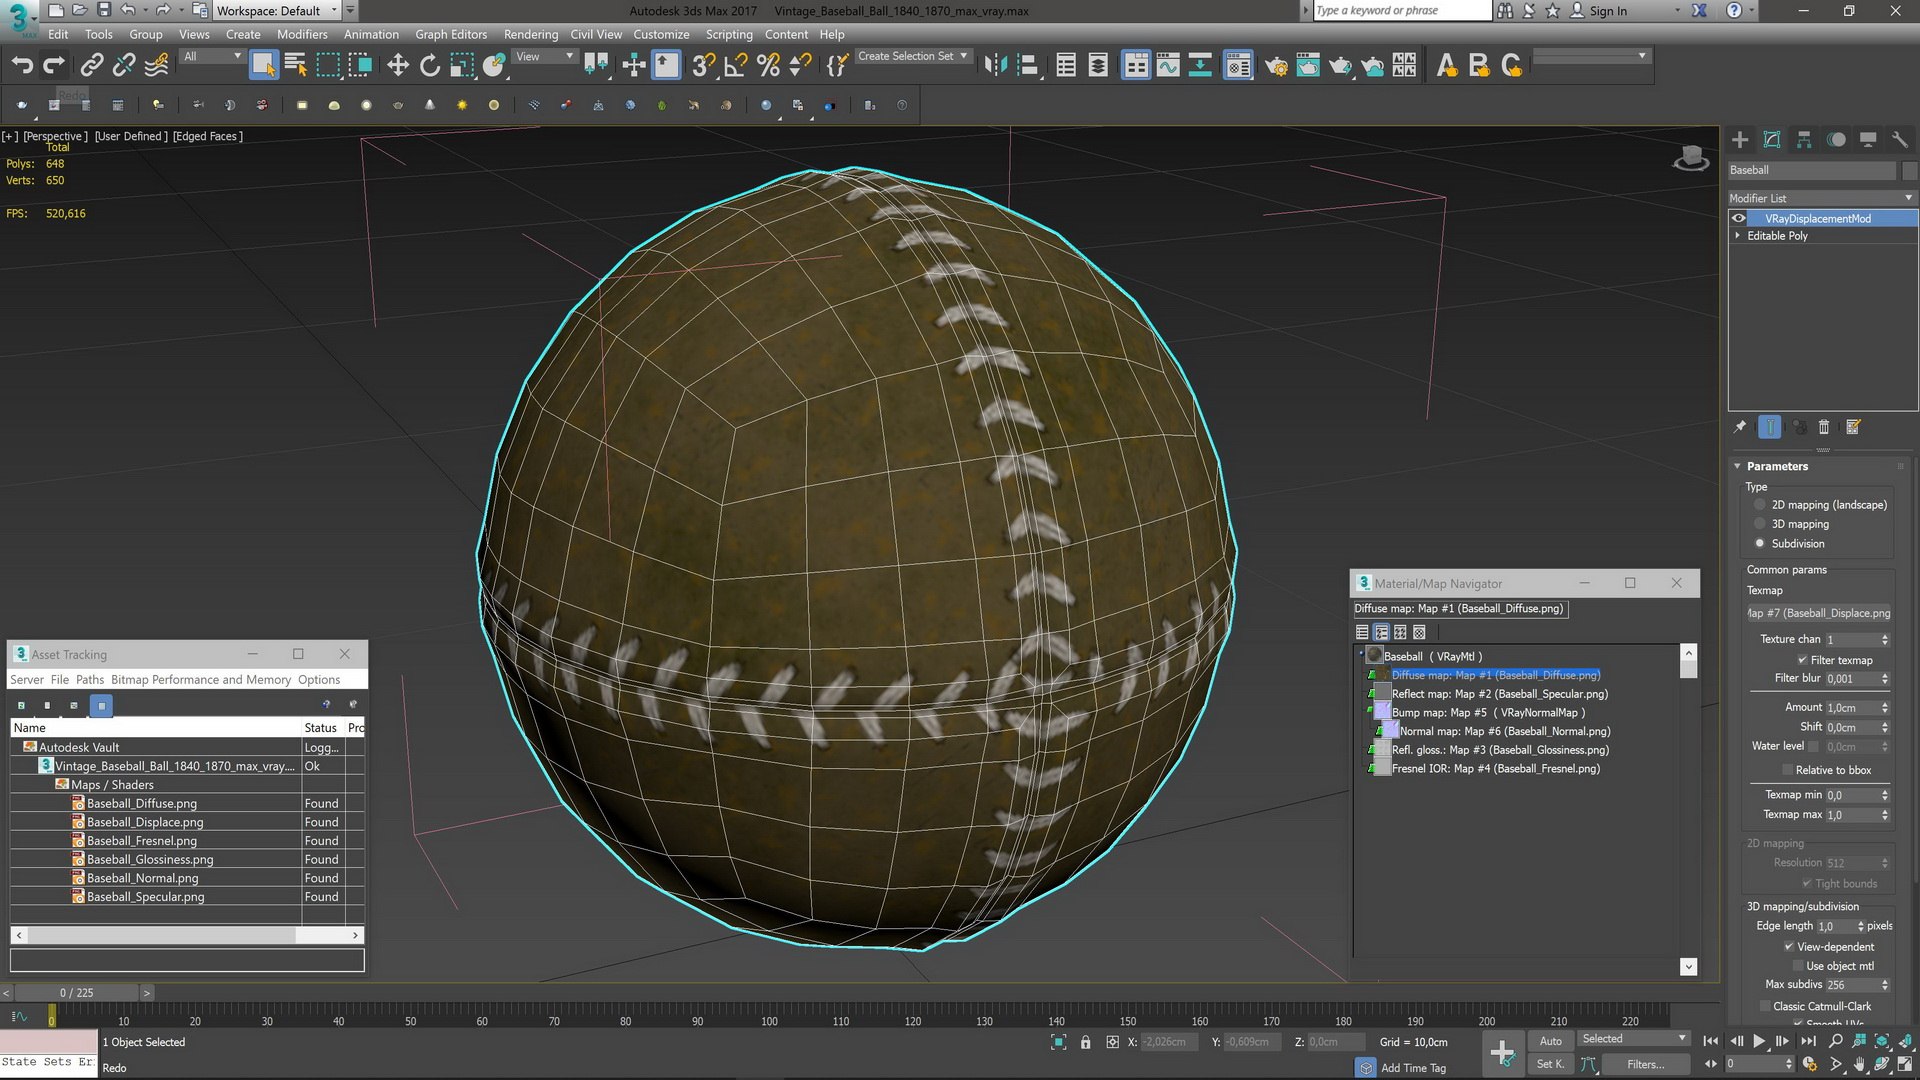Image resolution: width=1920 pixels, height=1080 pixels.
Task: Toggle VRayDisplacementMod eye visibility
Action: (x=1739, y=218)
